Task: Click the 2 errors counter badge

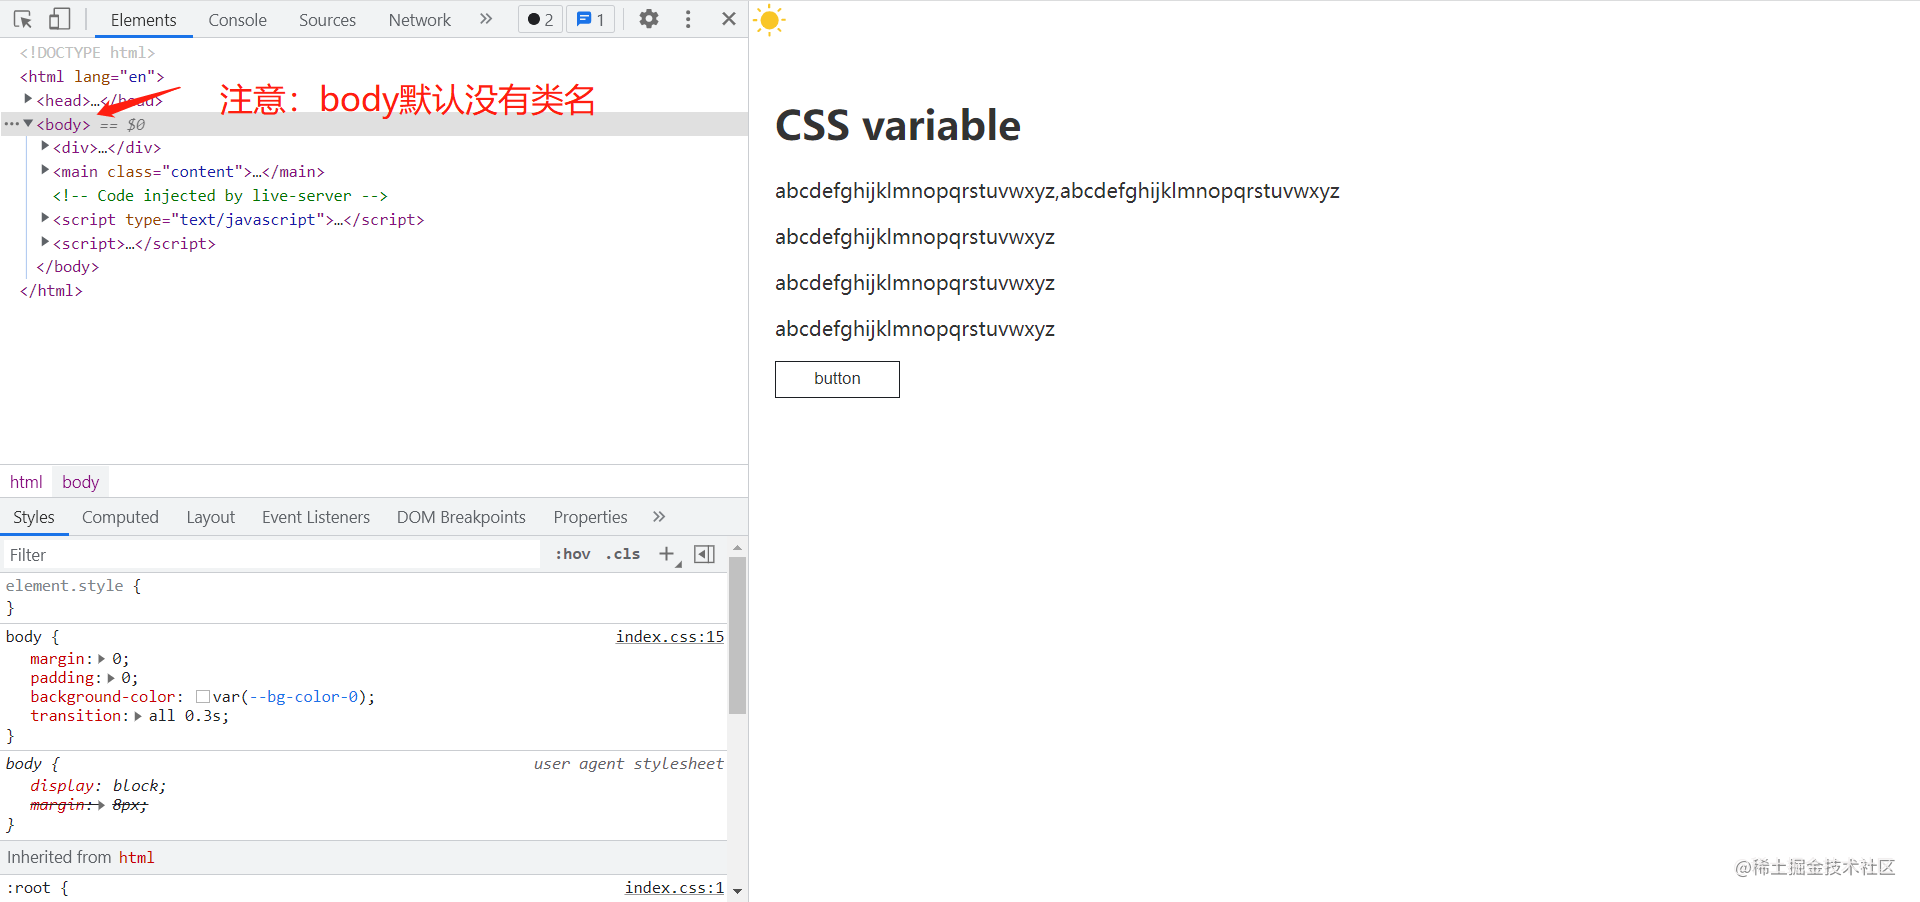Action: click(541, 19)
